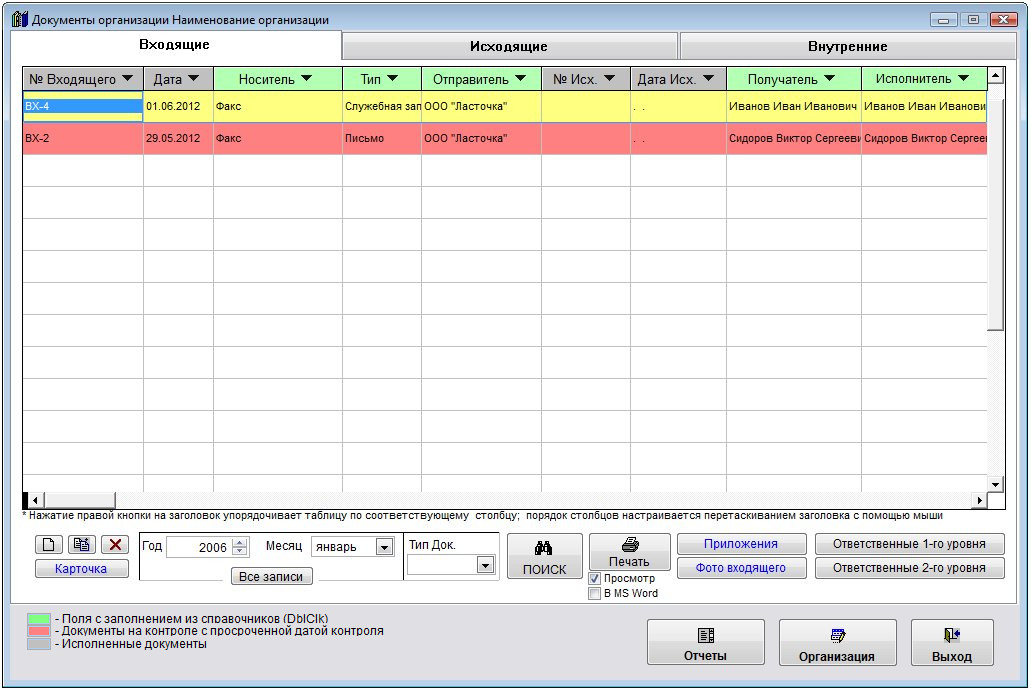The image size is (1031, 688).
Task: Click Иванов Иван Иванович in Получатель column
Action: (794, 107)
